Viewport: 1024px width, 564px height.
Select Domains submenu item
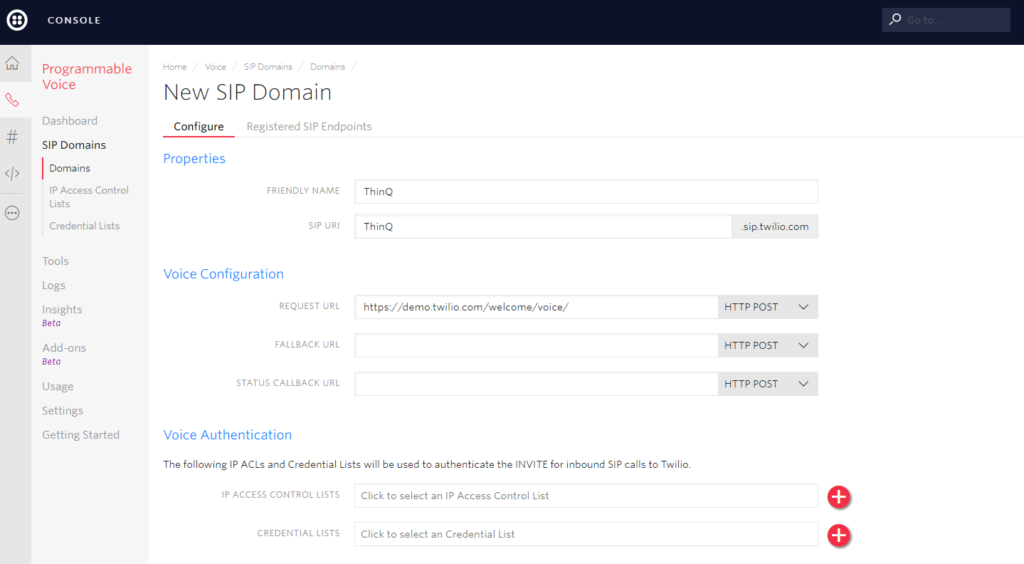tap(70, 168)
